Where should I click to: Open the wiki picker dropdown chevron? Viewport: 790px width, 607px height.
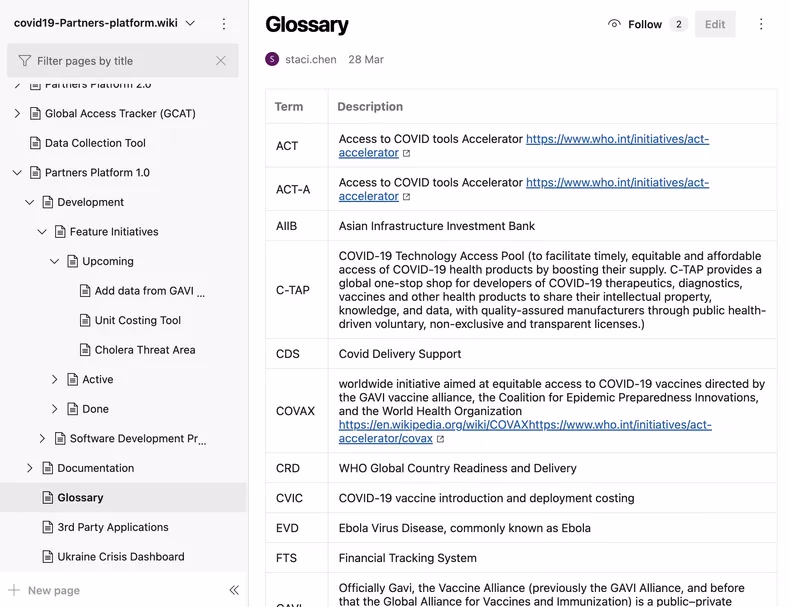tap(190, 23)
